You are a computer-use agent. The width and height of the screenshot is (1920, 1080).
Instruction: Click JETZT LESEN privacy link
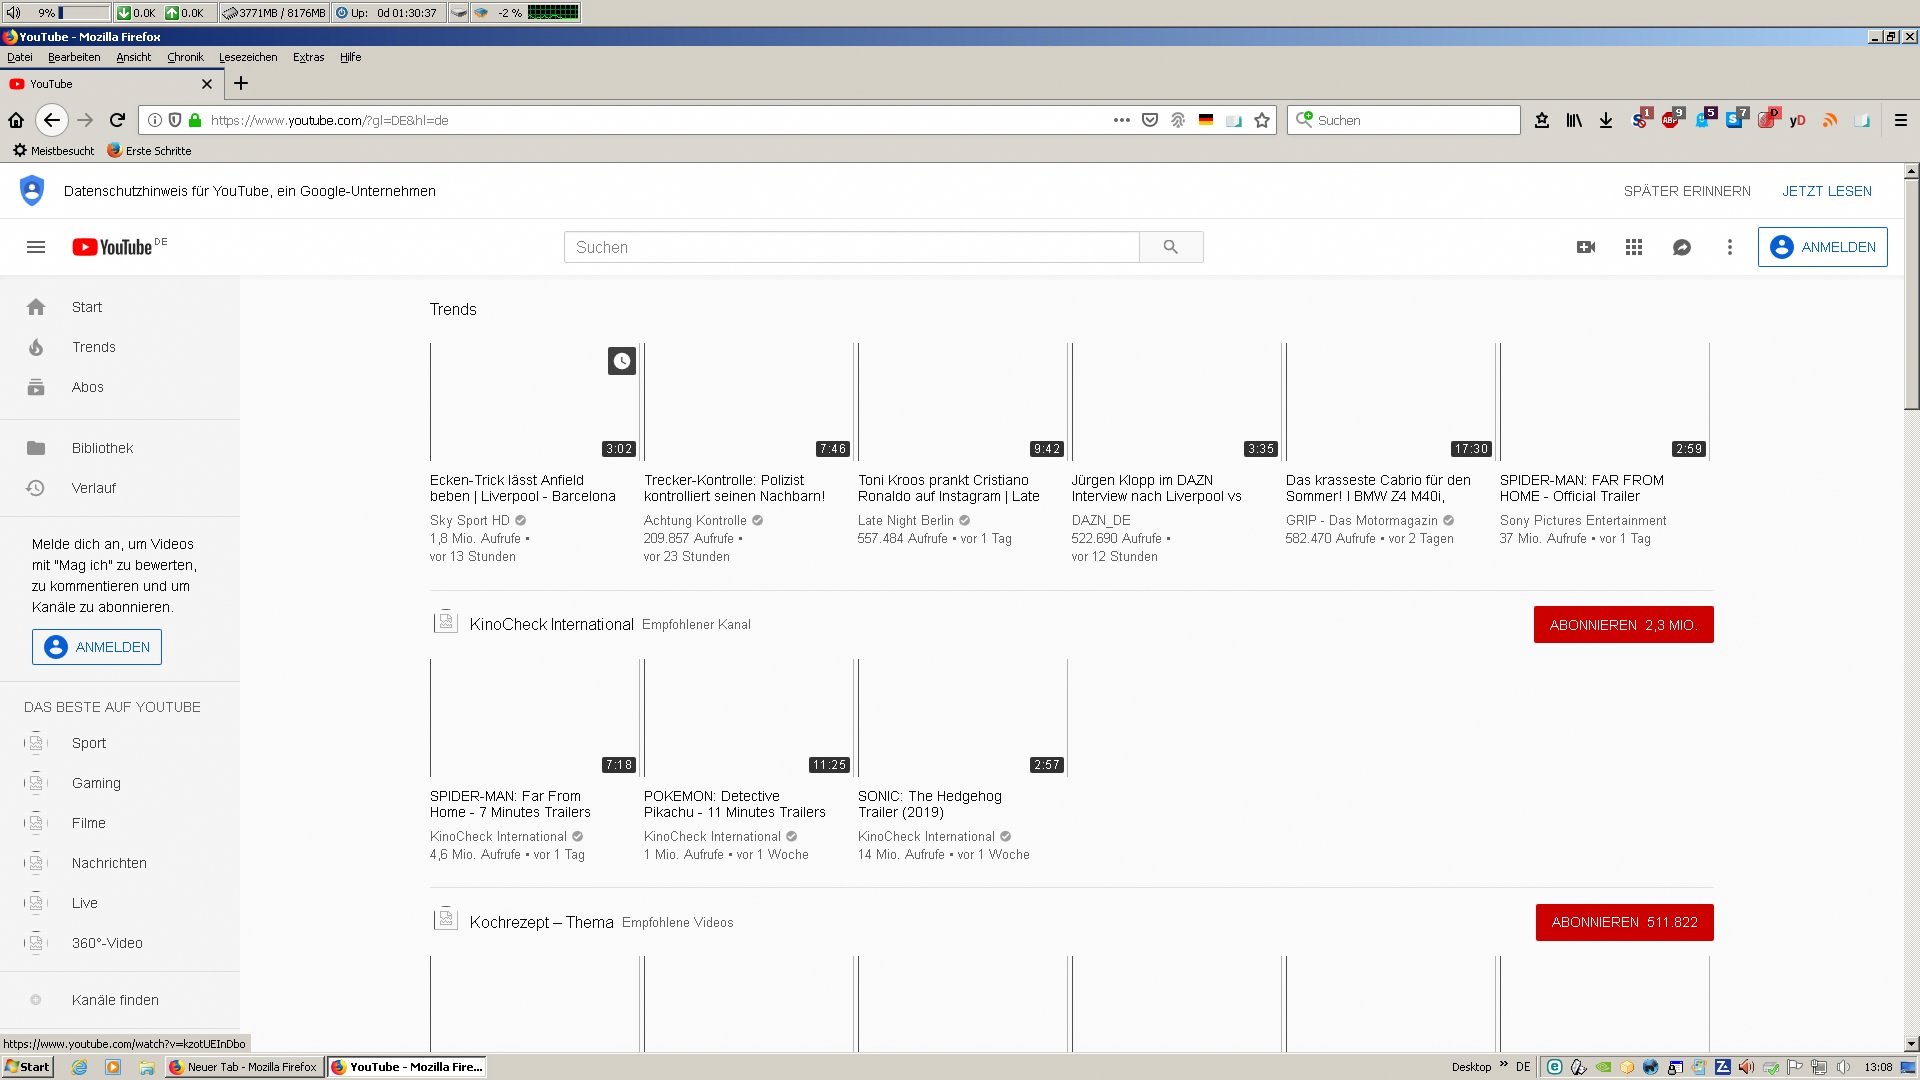(x=1826, y=191)
